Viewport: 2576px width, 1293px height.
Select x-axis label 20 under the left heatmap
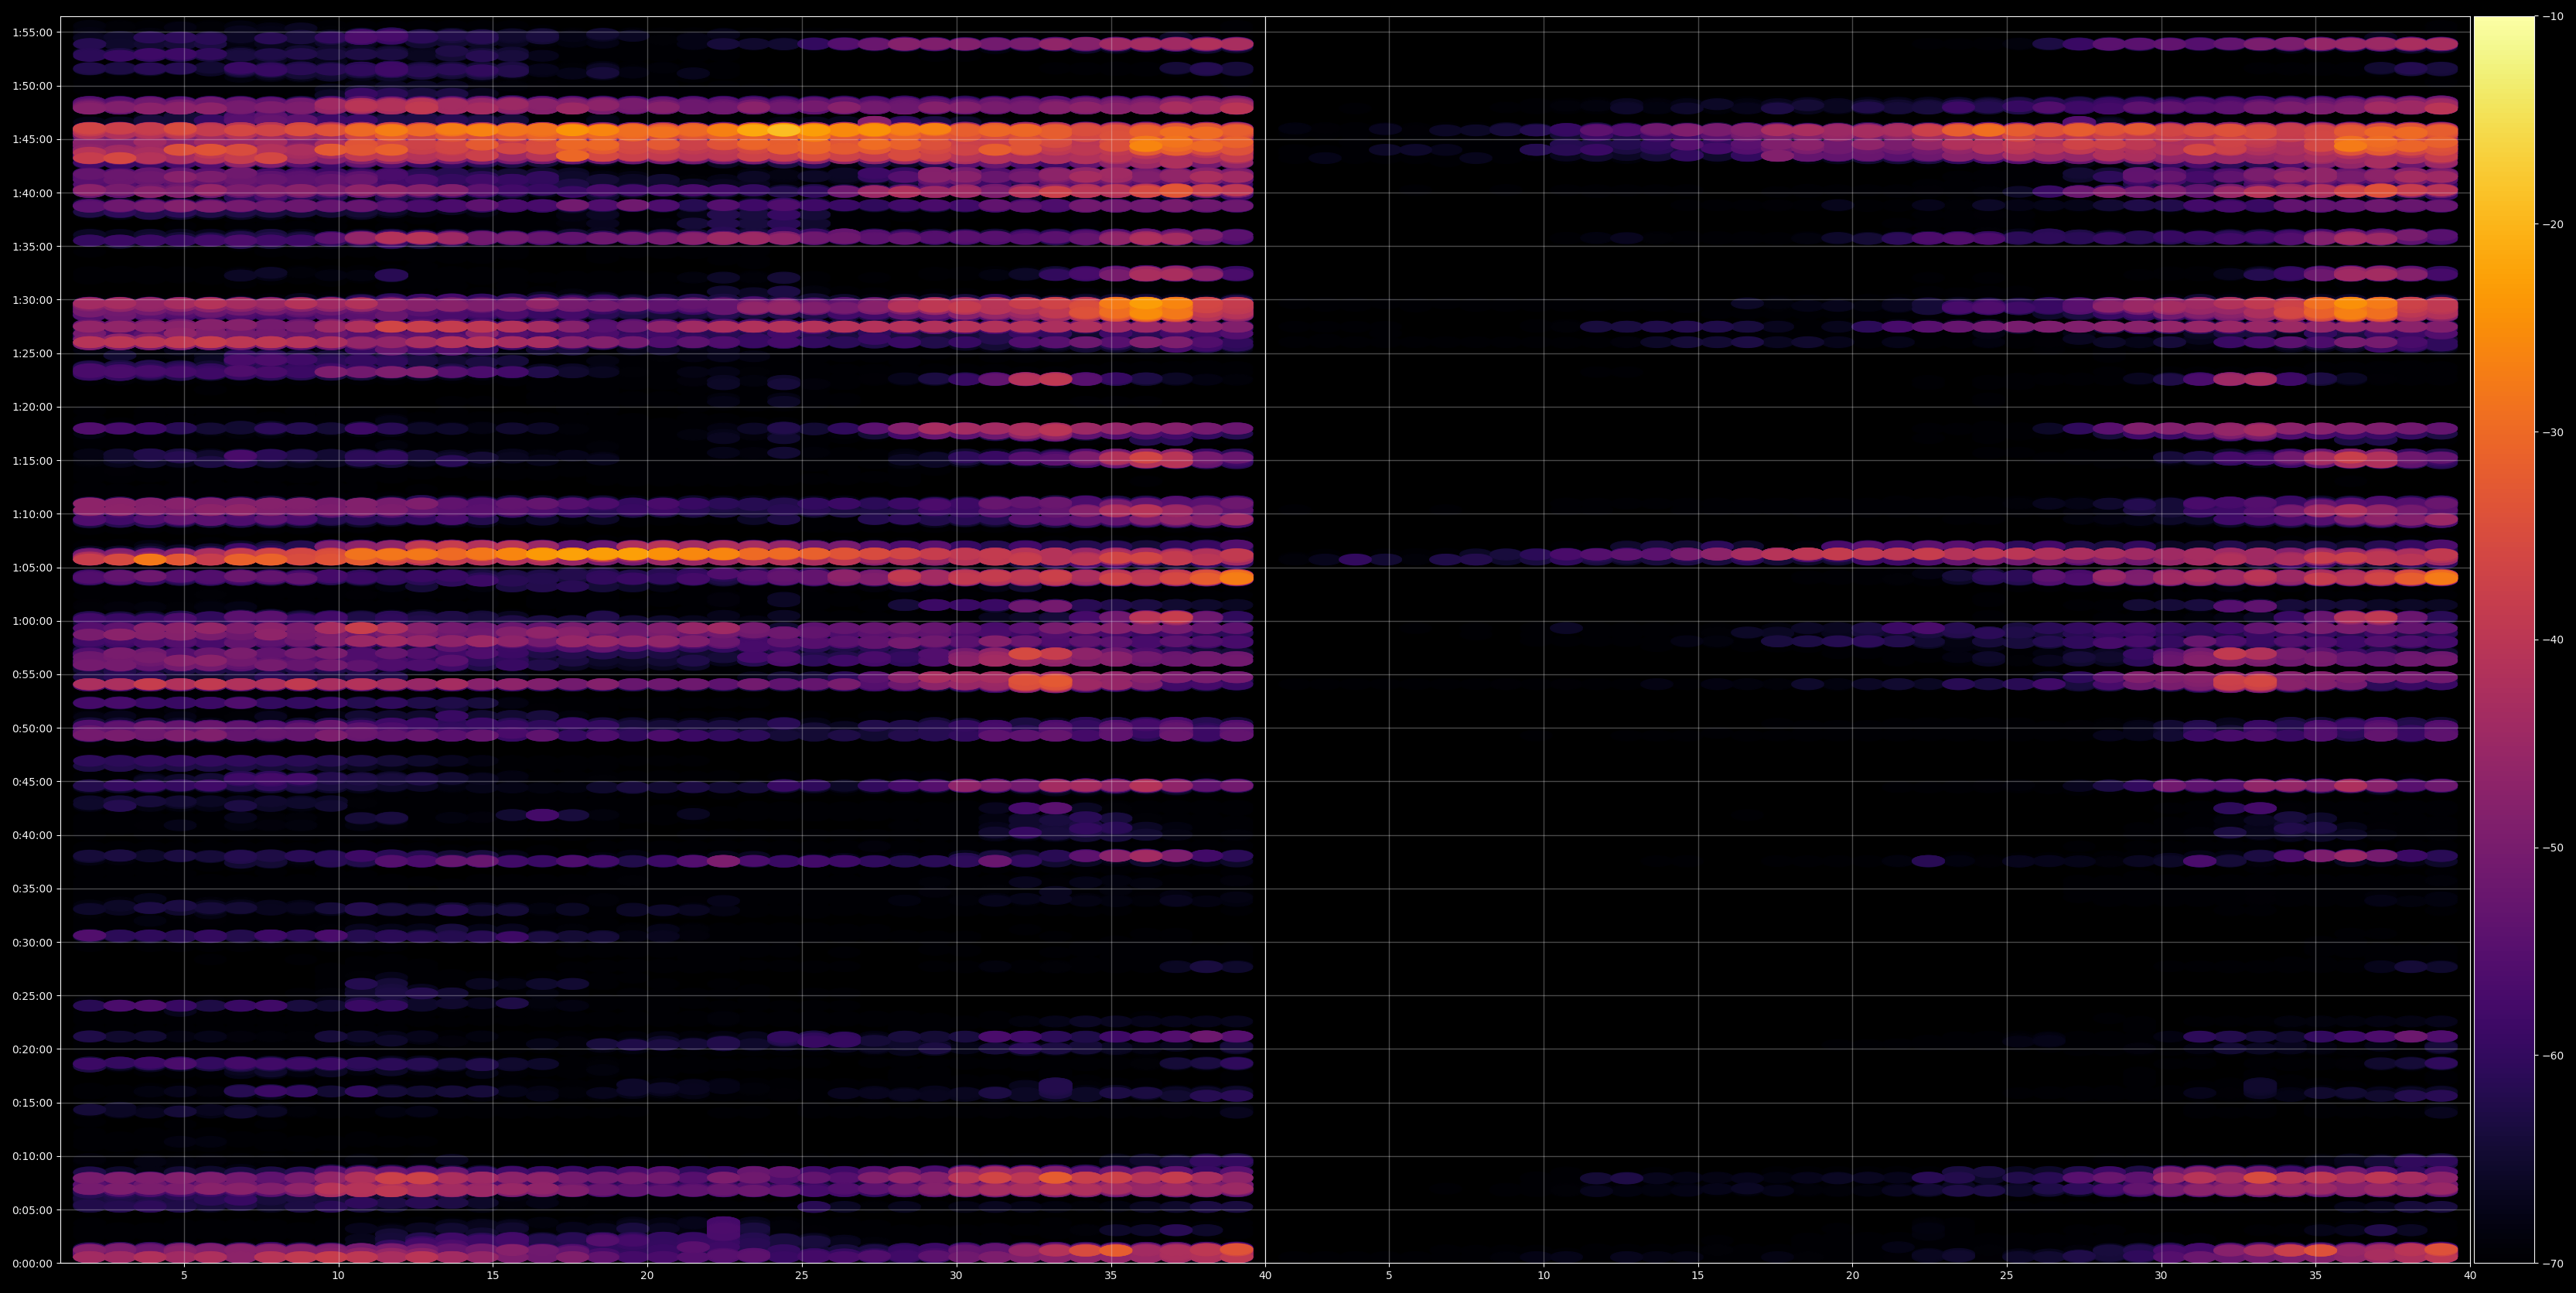pos(647,1276)
